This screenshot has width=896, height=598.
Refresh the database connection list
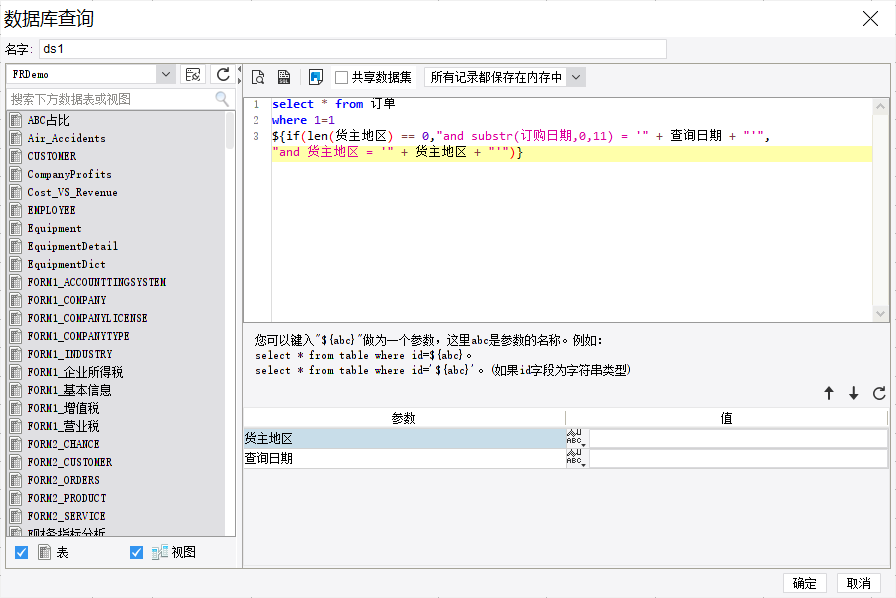(x=223, y=74)
